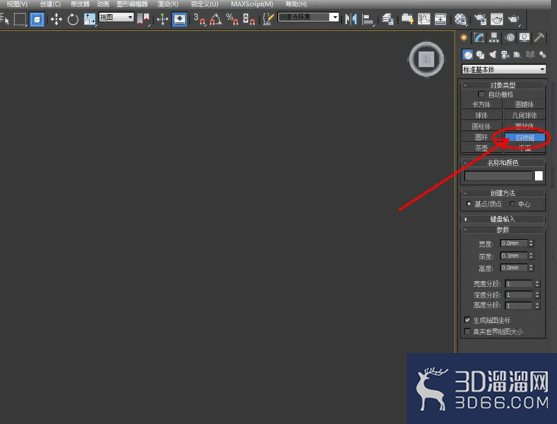557x424 pixels.
Task: Open the reference coordinate system 视图 dropdown
Action: 116,17
